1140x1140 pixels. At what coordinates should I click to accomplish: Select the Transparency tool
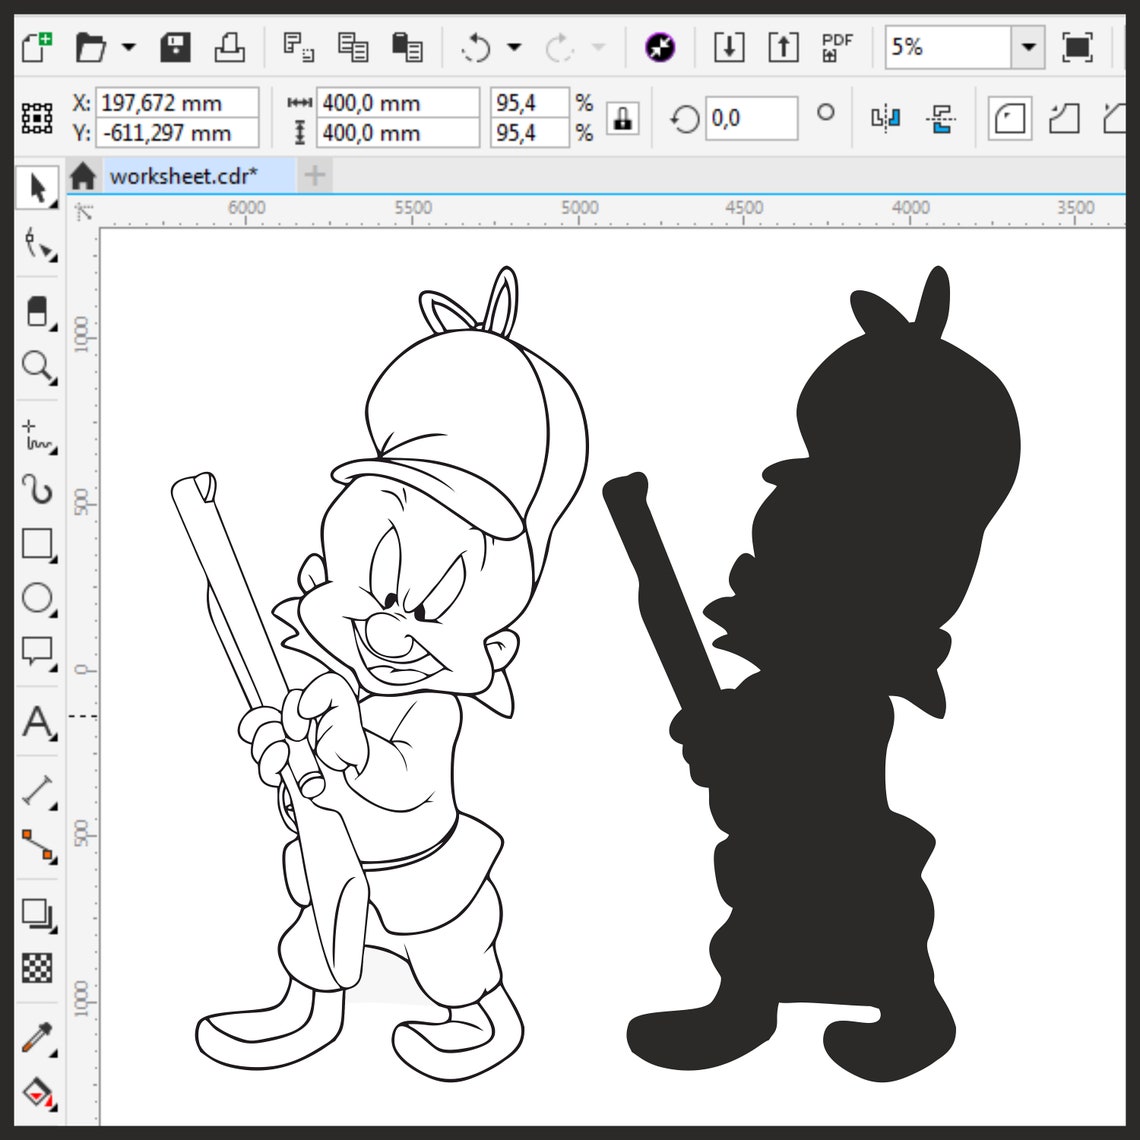37,967
